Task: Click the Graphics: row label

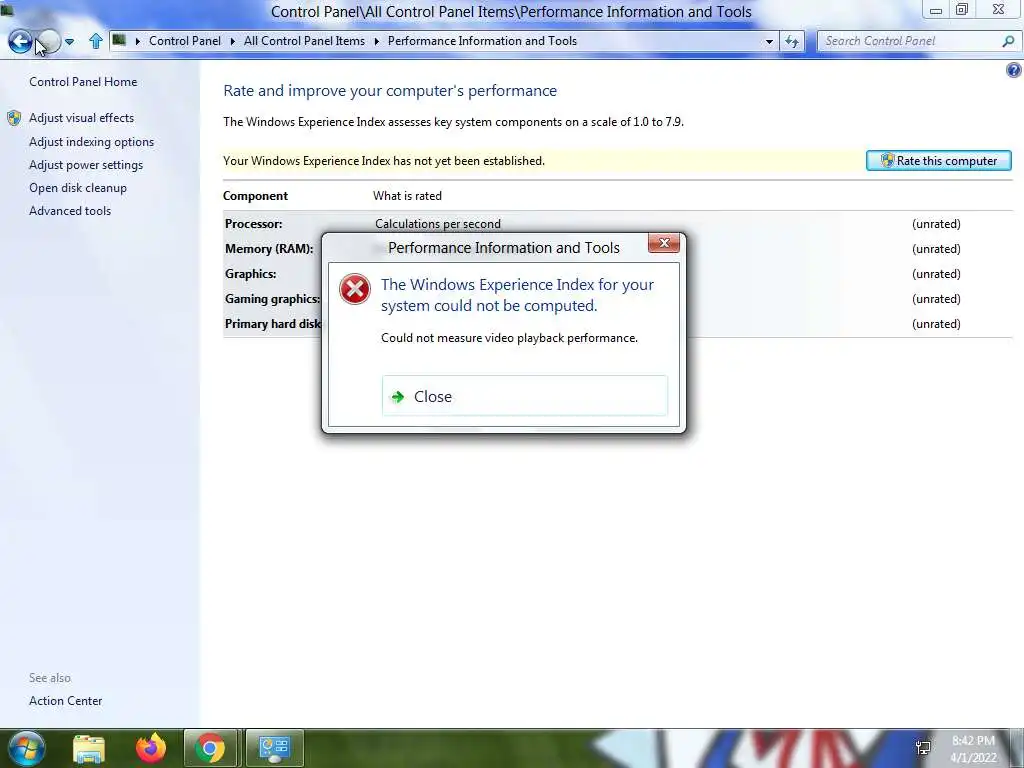Action: [250, 274]
